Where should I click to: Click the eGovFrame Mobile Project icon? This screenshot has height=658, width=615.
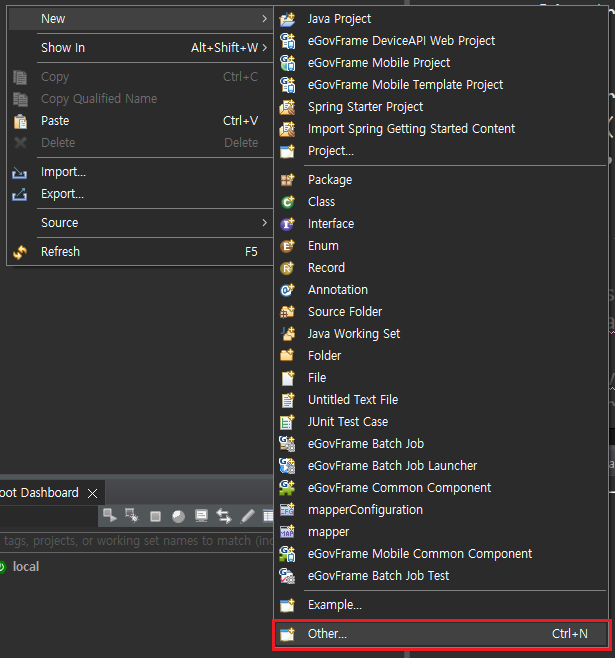point(287,63)
